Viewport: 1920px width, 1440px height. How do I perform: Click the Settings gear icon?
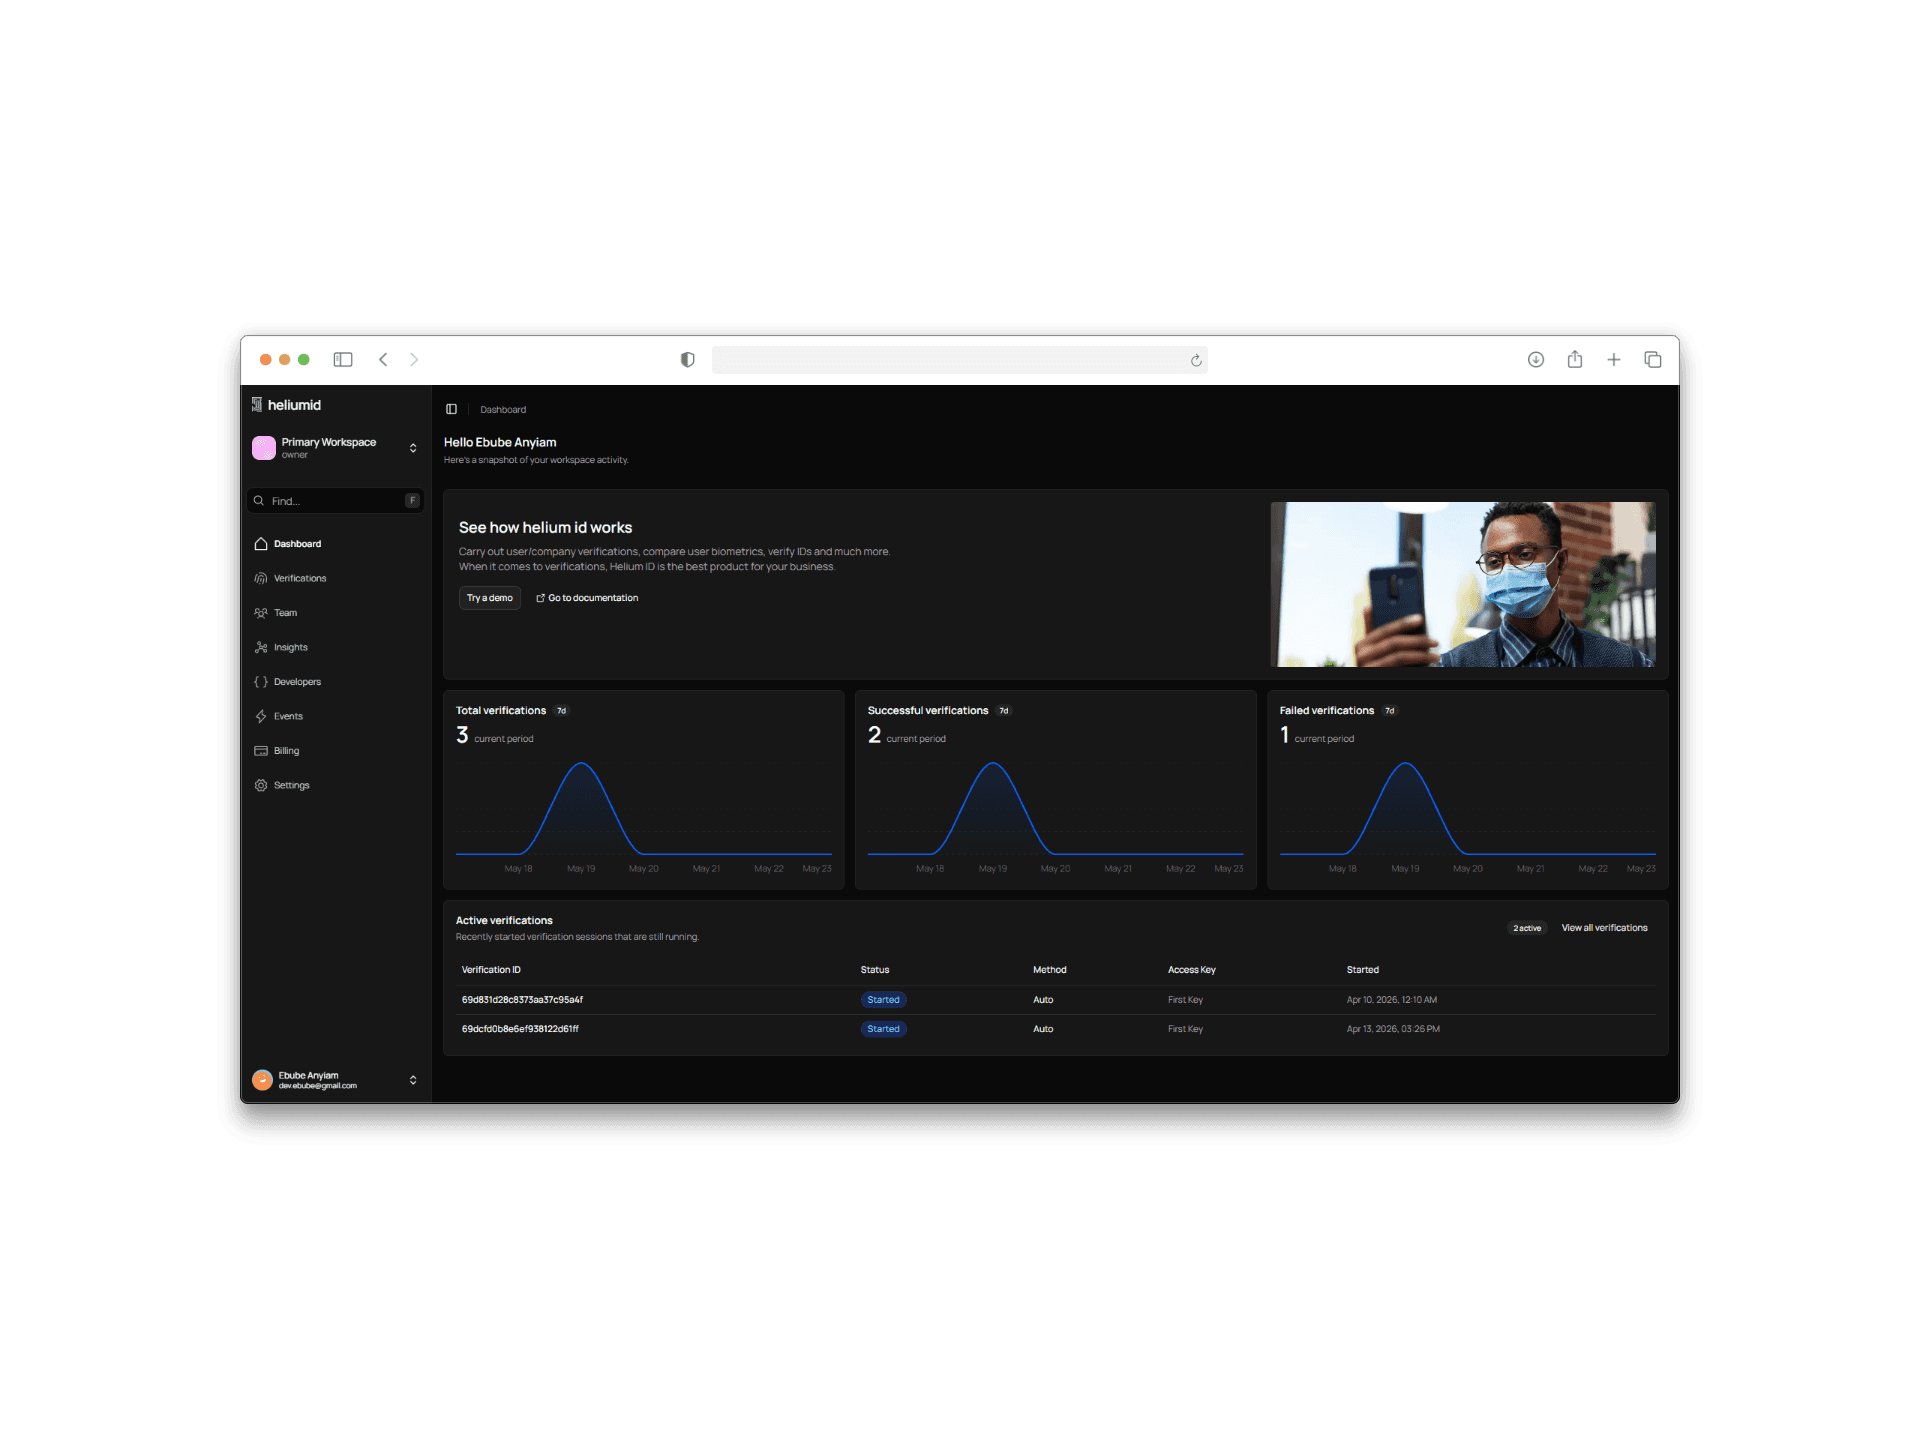[261, 785]
